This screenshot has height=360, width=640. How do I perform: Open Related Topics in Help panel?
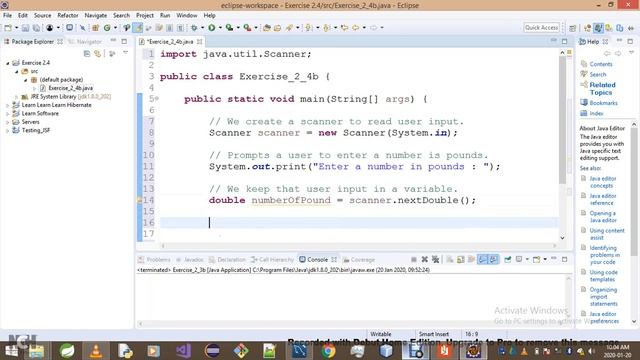[602, 89]
